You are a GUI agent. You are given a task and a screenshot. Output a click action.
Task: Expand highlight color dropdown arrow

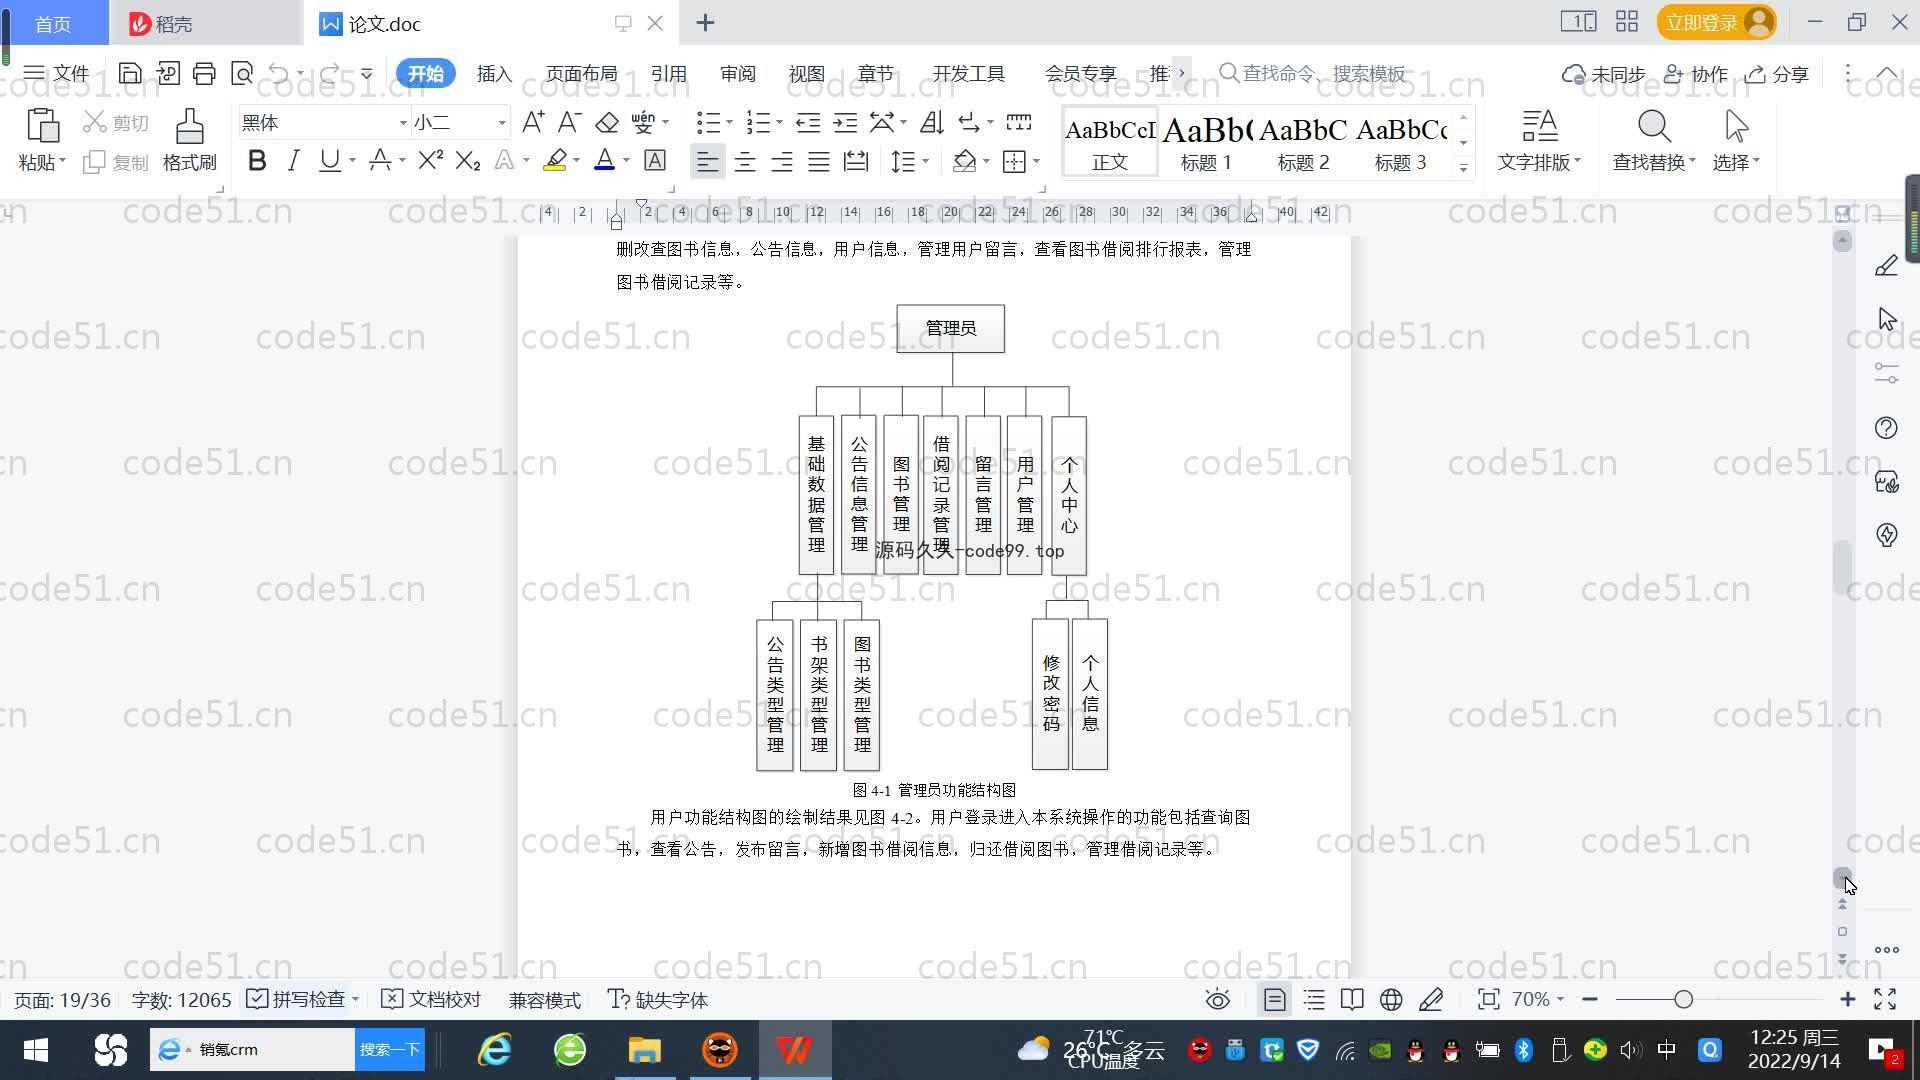pyautogui.click(x=576, y=161)
